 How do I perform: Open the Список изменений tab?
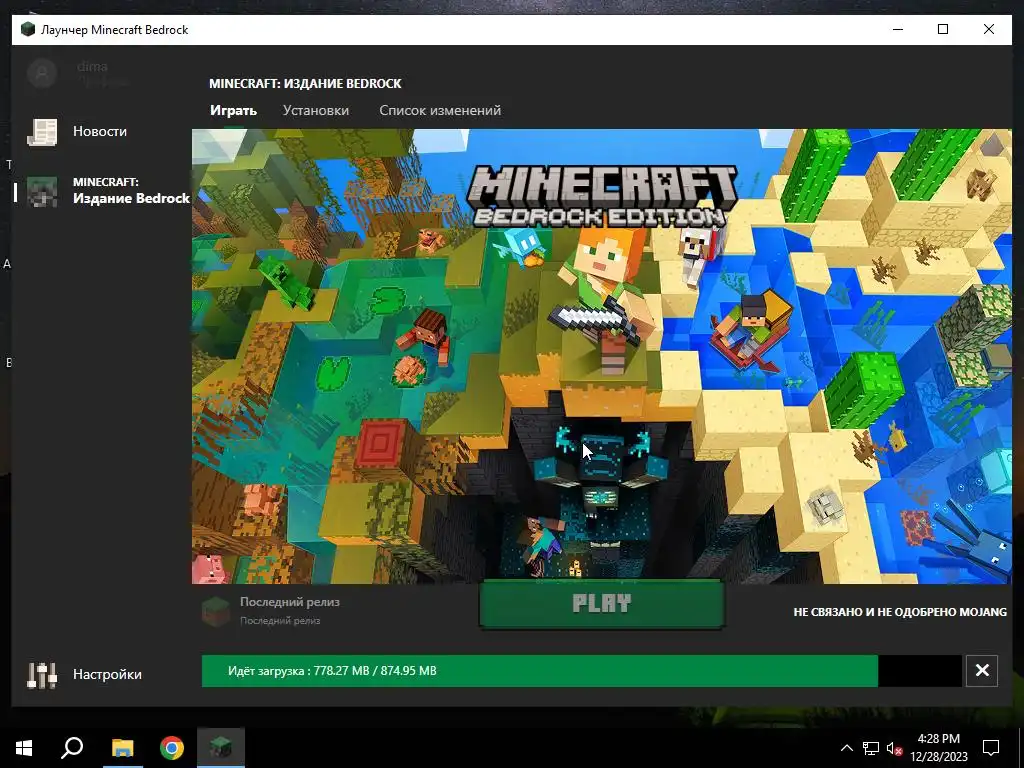tap(440, 110)
